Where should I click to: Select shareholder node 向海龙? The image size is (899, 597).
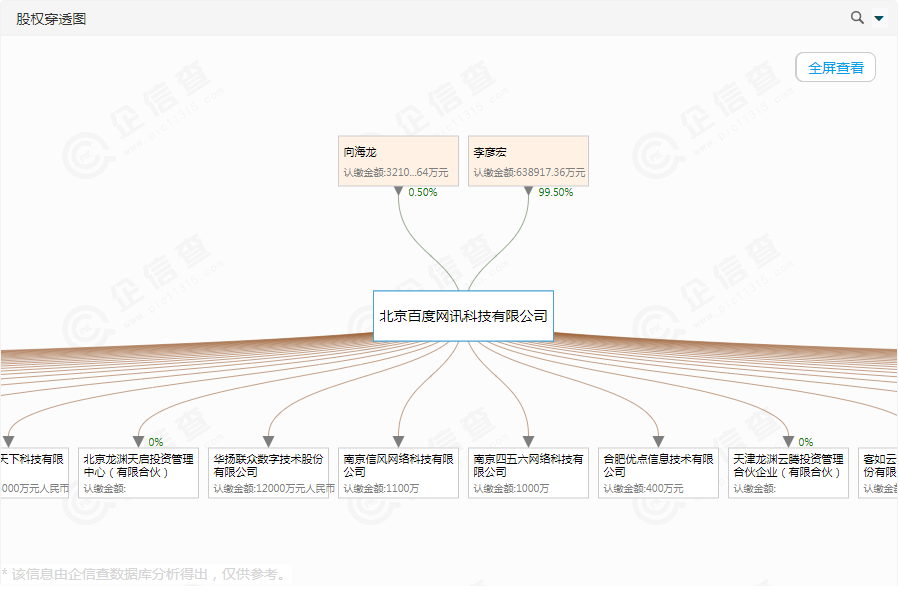coord(398,161)
